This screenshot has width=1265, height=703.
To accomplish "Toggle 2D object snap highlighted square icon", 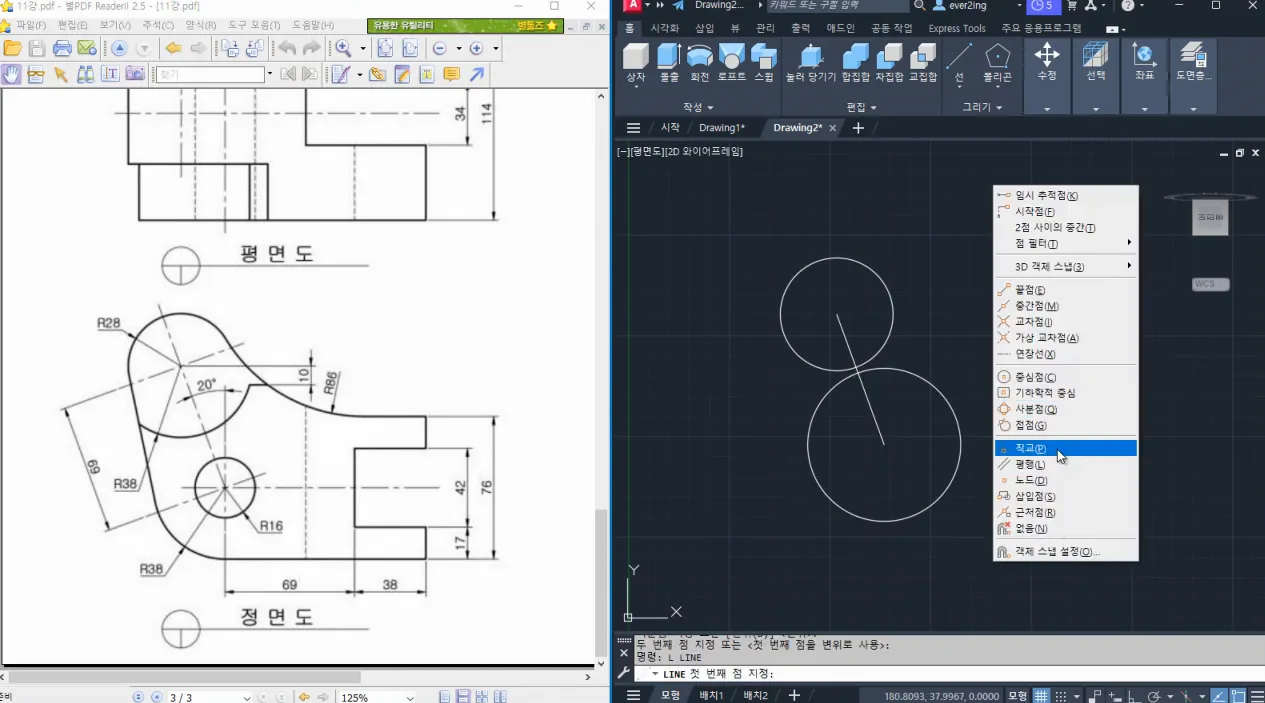I will (x=1239, y=695).
